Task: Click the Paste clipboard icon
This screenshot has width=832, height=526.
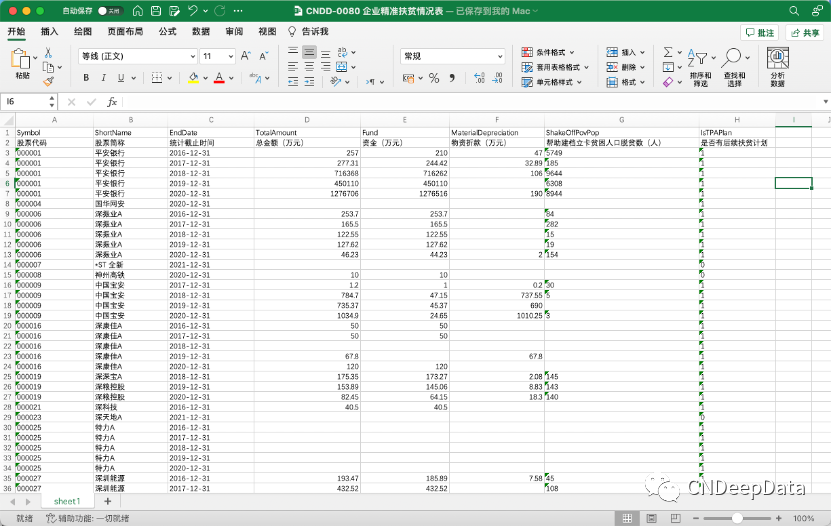Action: coord(20,58)
